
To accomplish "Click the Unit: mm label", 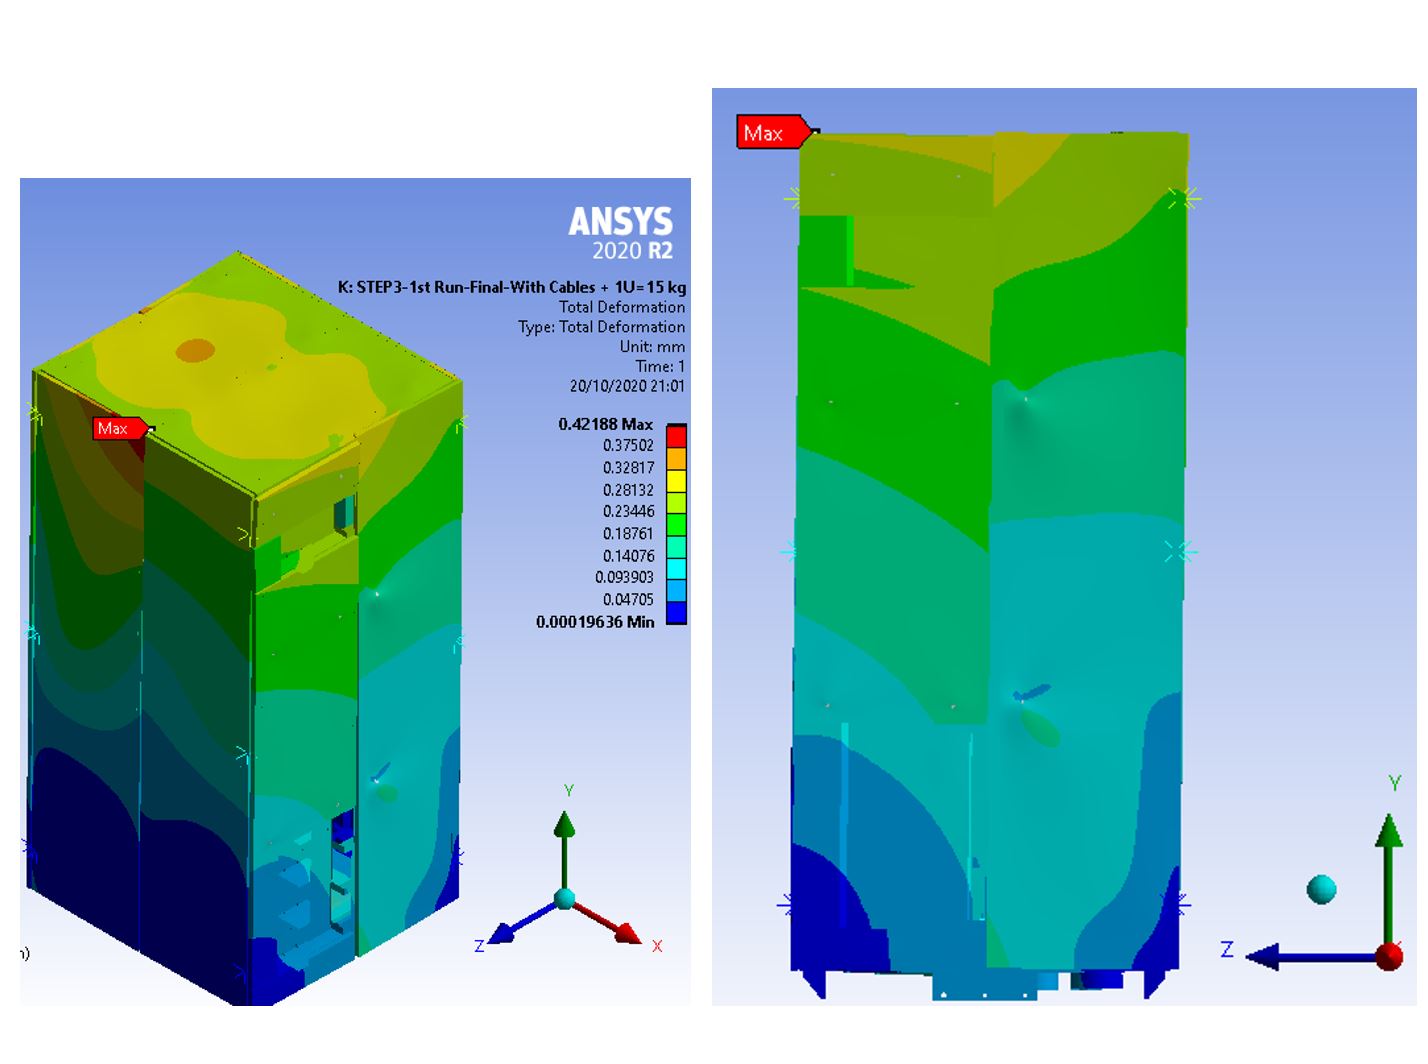I will tap(652, 347).
